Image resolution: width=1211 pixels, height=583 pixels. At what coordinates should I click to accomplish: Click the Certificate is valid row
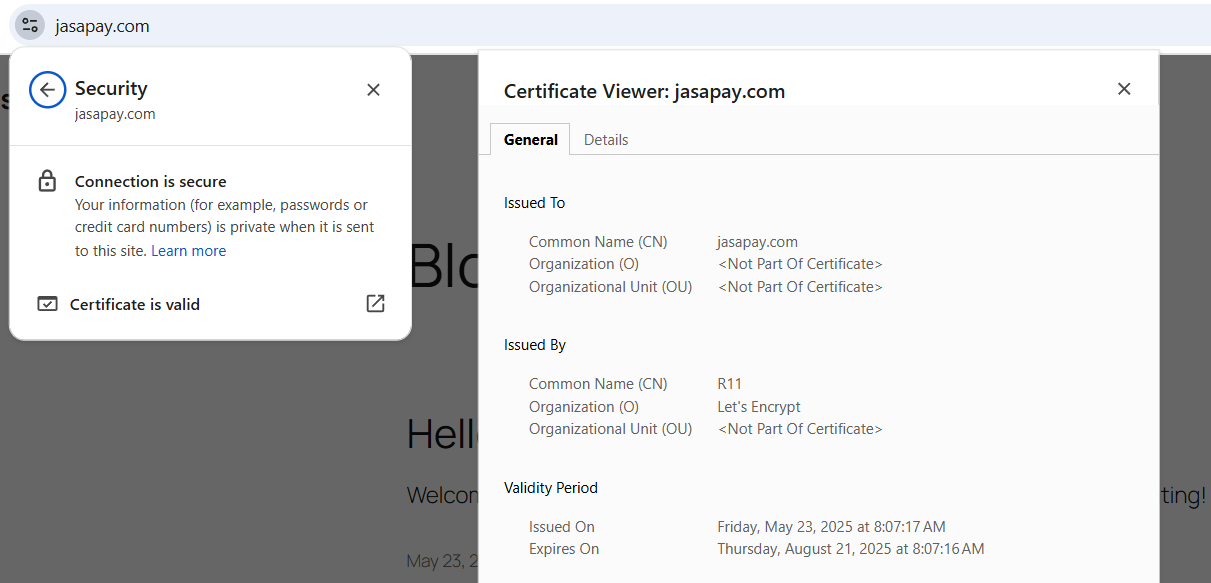(210, 304)
